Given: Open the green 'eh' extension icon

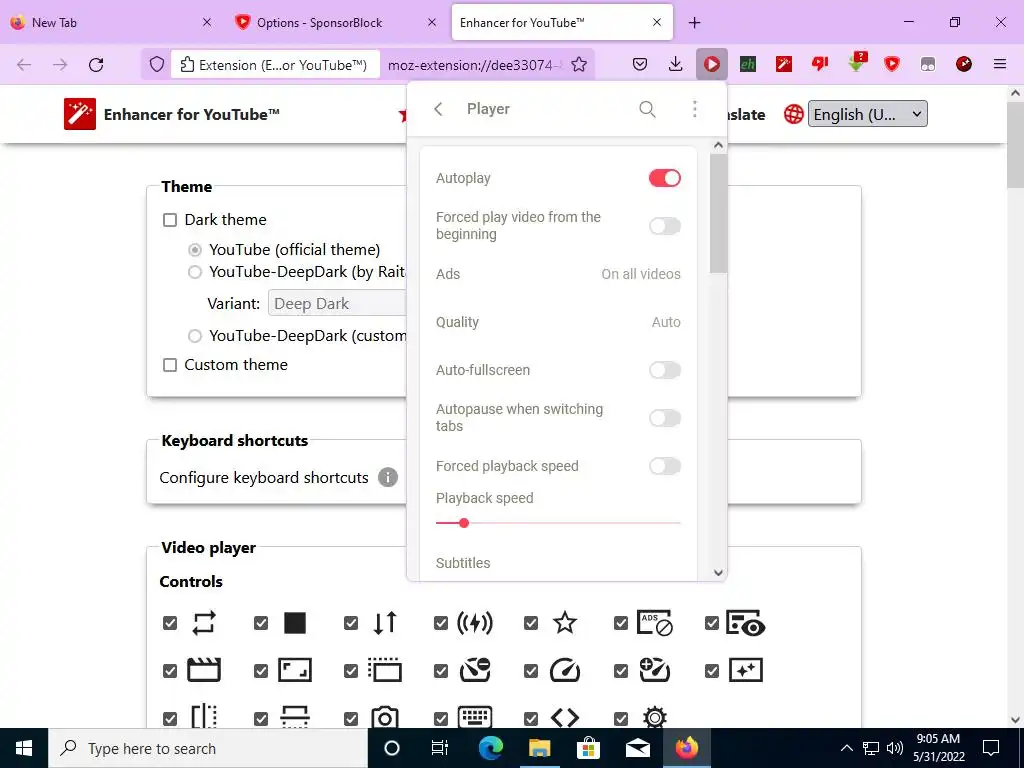Looking at the screenshot, I should [x=748, y=64].
